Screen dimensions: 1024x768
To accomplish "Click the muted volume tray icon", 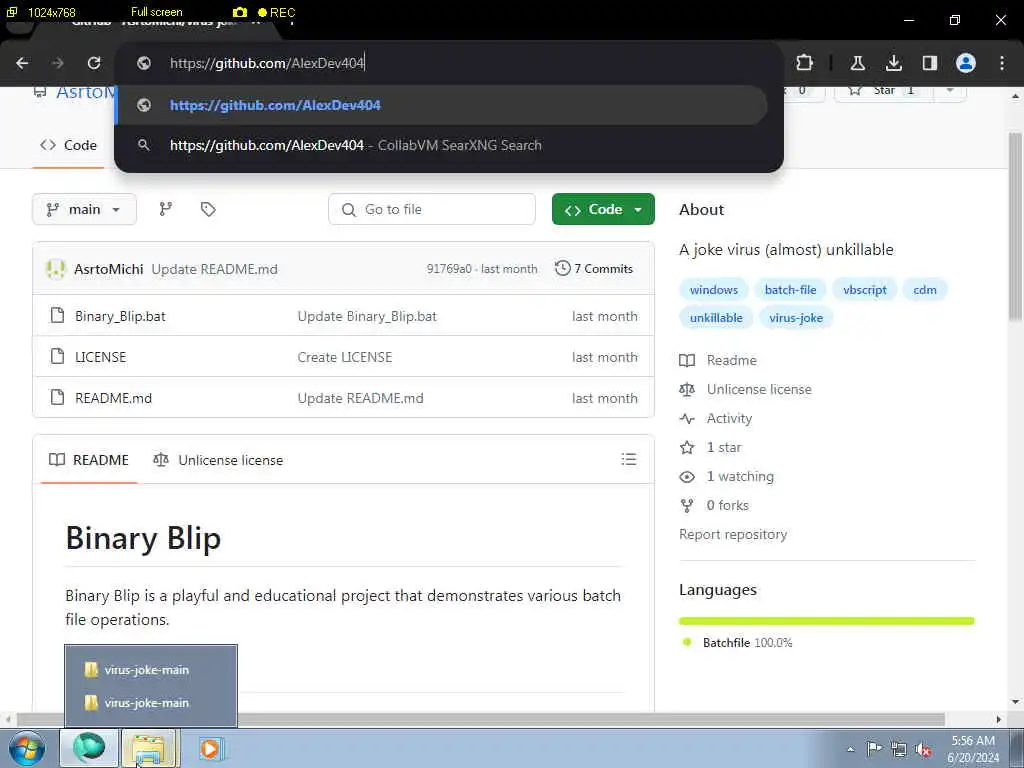I will pos(923,749).
